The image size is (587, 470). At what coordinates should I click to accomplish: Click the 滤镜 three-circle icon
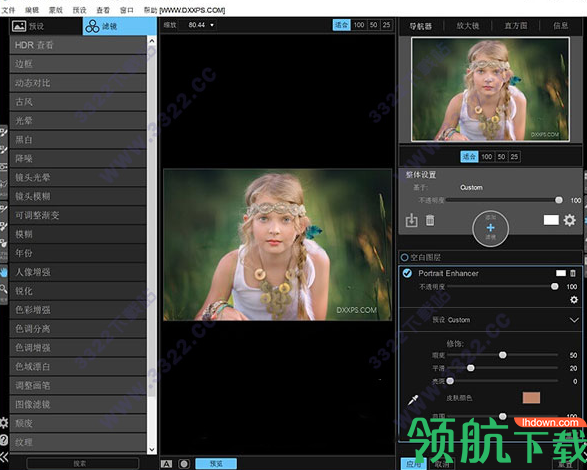pos(92,26)
